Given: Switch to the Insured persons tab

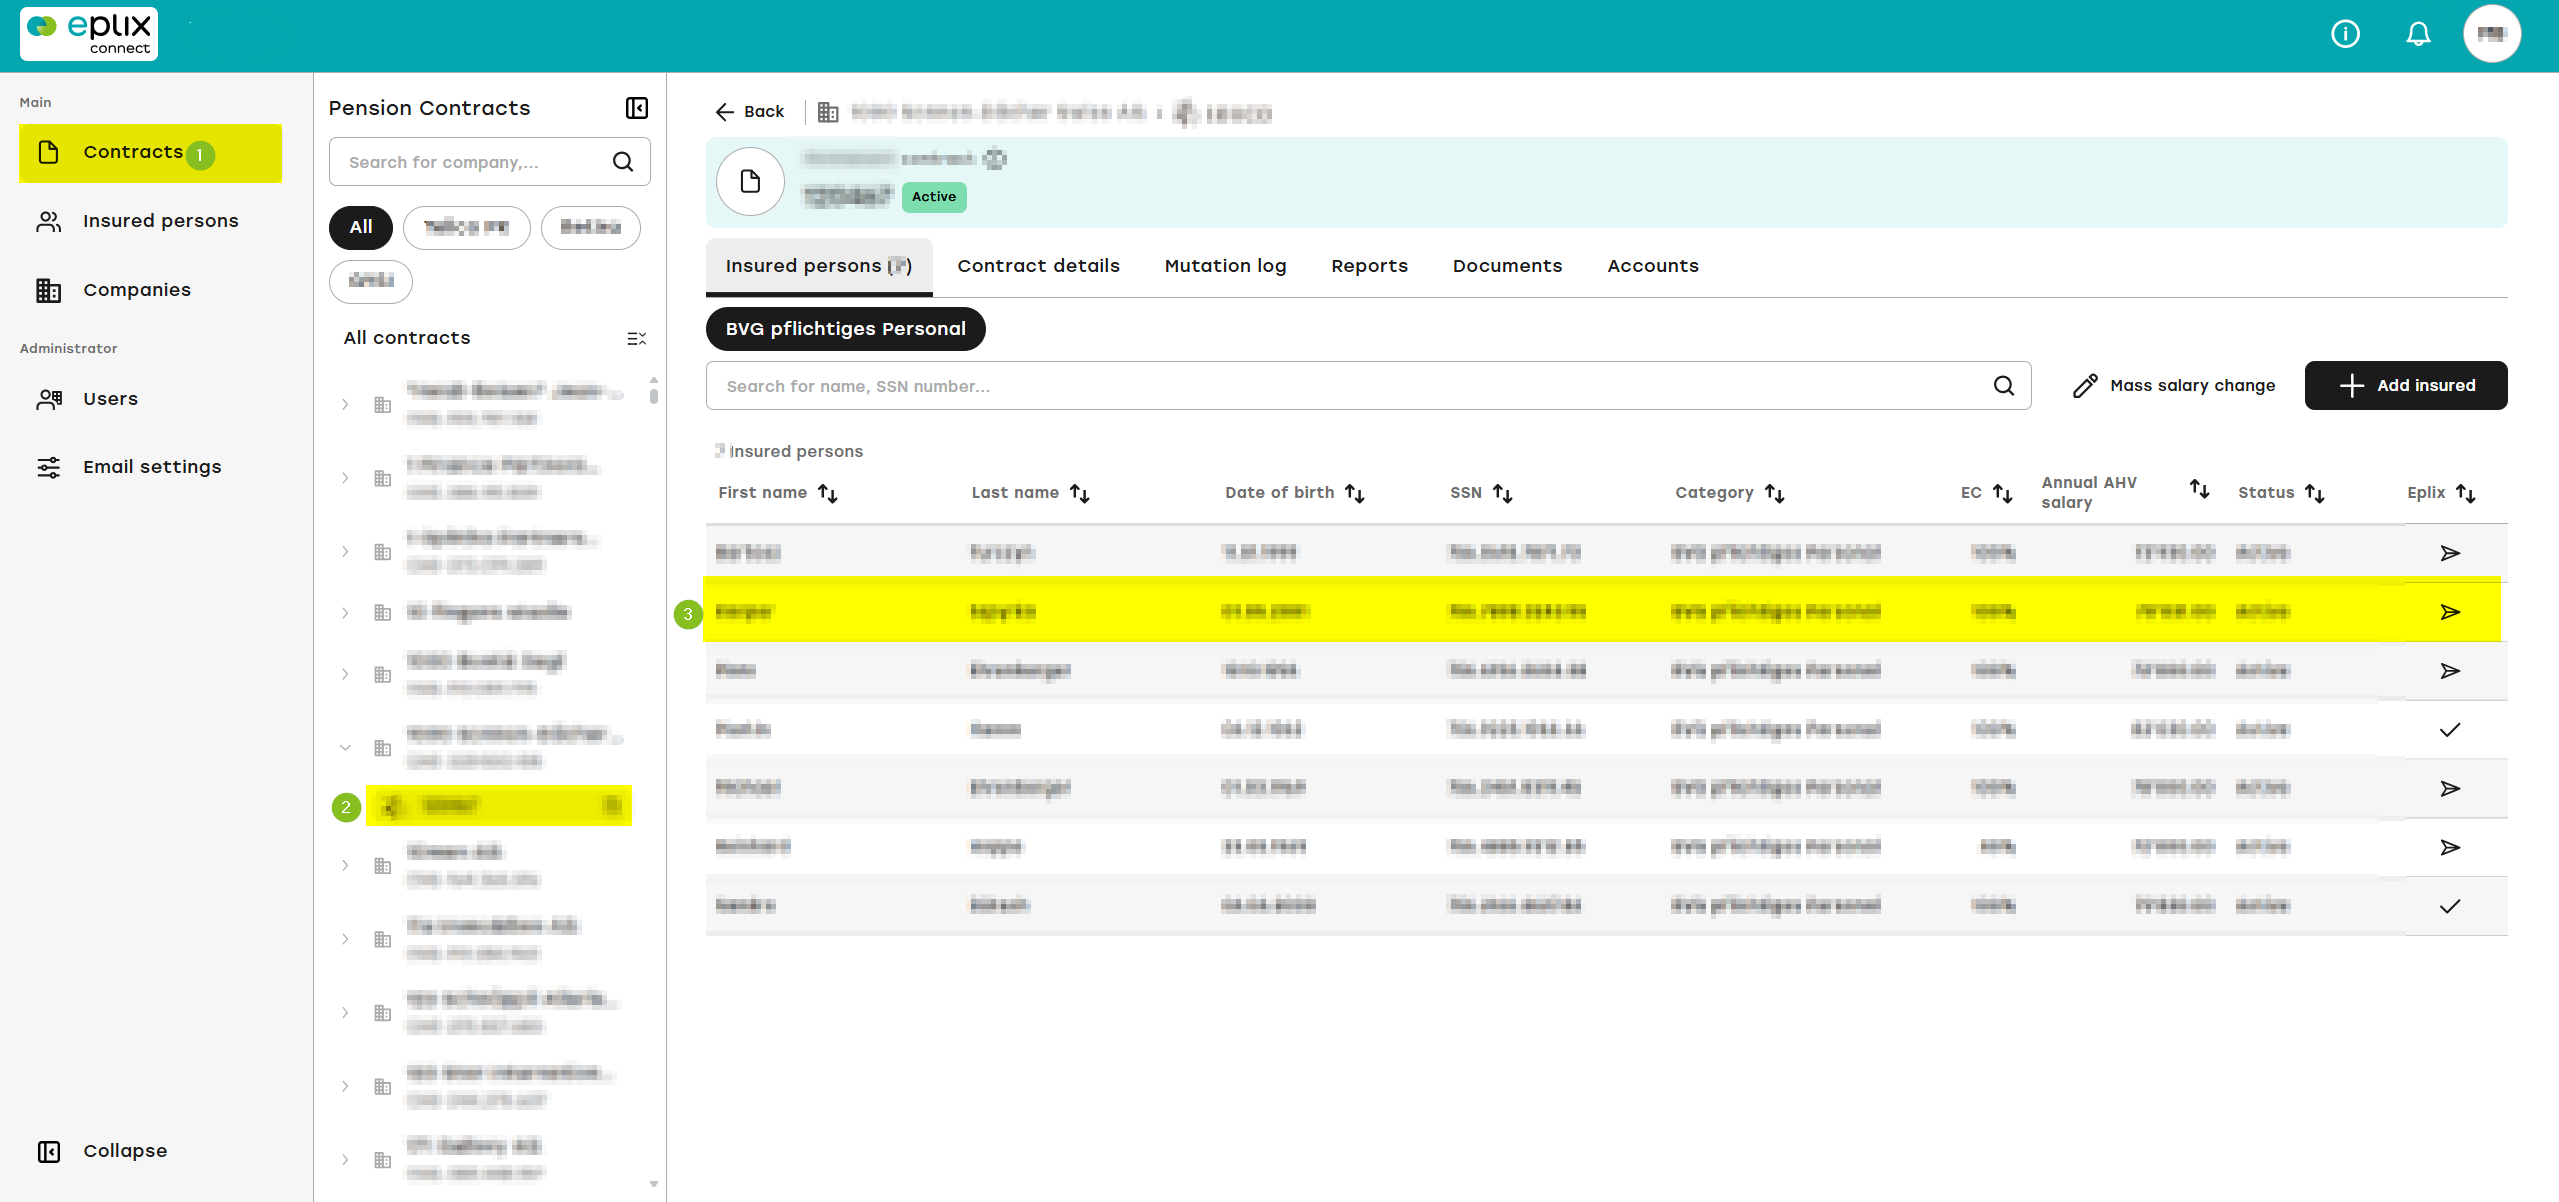Looking at the screenshot, I should tap(819, 266).
